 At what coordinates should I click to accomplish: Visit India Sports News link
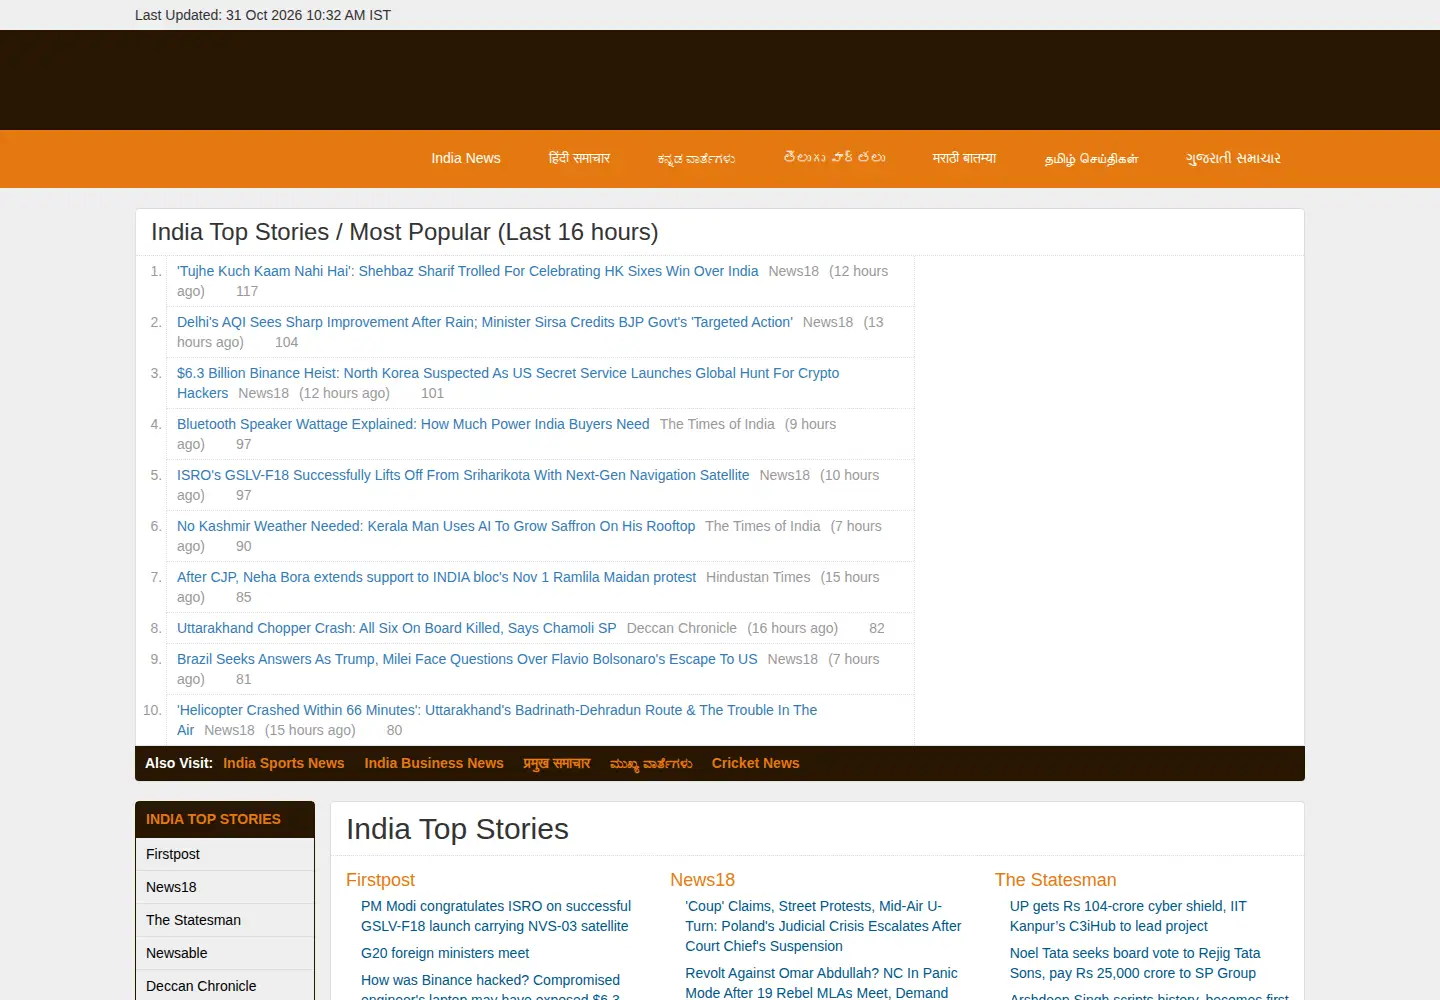283,763
